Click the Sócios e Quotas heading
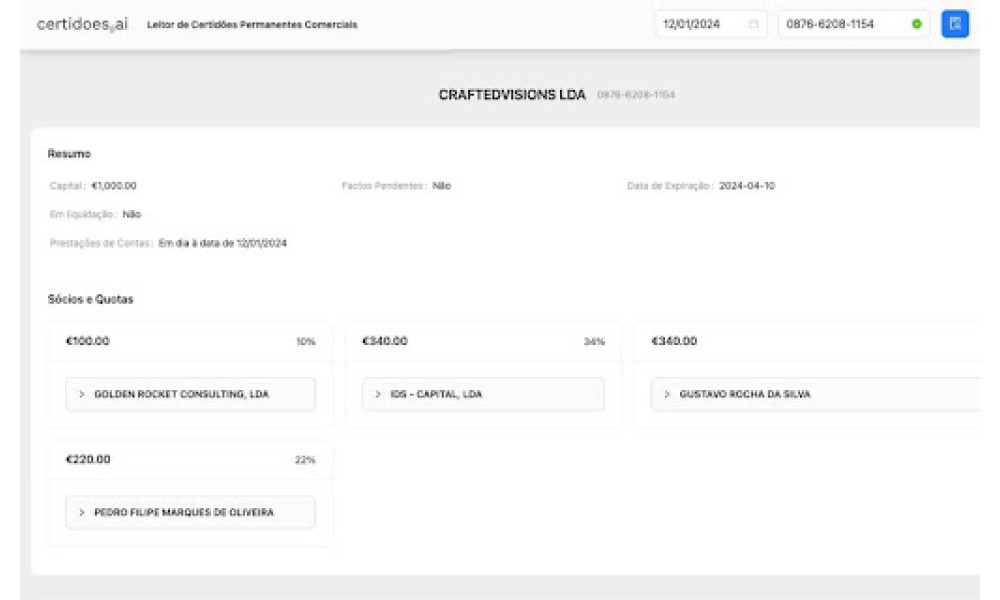Image resolution: width=1000 pixels, height=600 pixels. tap(91, 299)
